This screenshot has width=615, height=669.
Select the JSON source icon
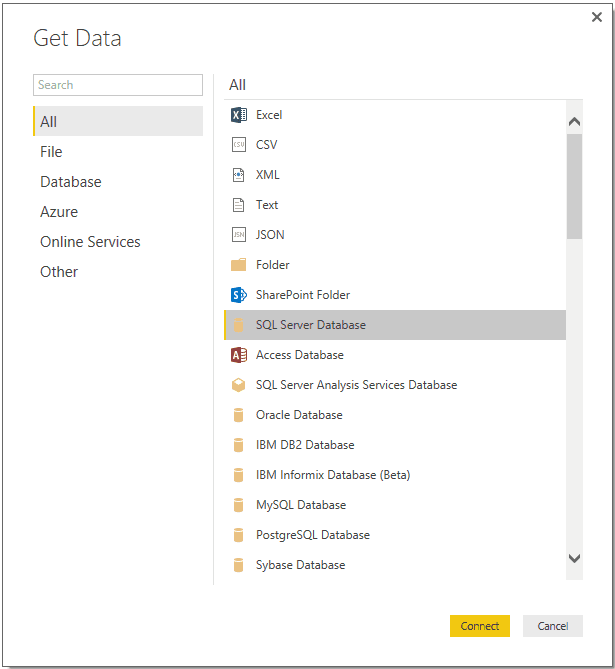(239, 235)
